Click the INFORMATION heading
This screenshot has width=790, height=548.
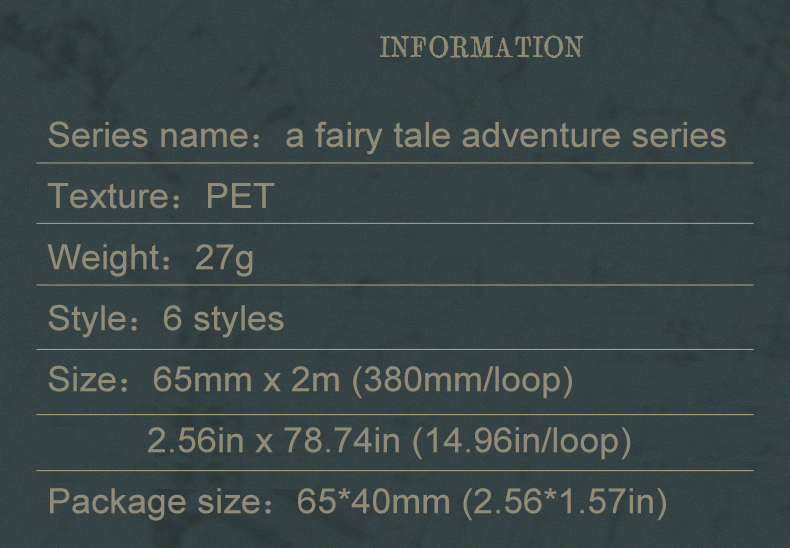[480, 47]
